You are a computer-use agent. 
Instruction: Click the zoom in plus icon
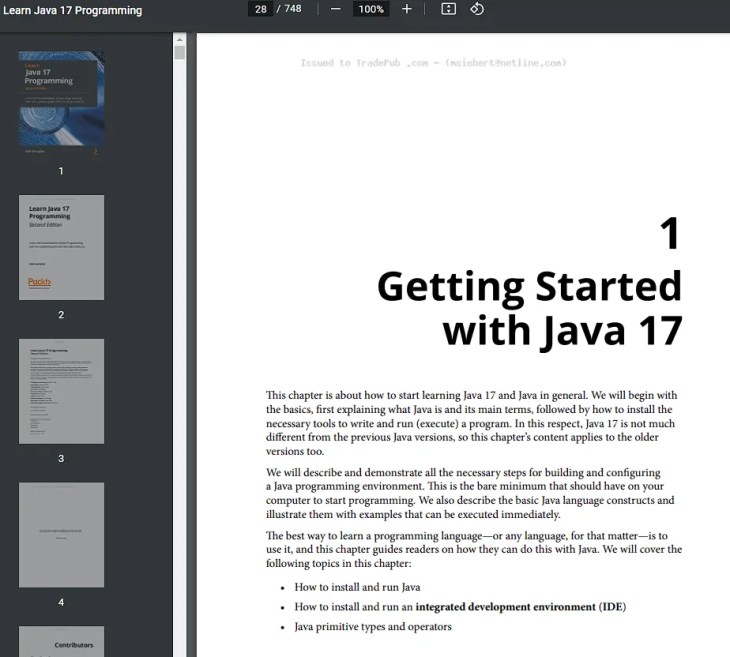[x=406, y=9]
